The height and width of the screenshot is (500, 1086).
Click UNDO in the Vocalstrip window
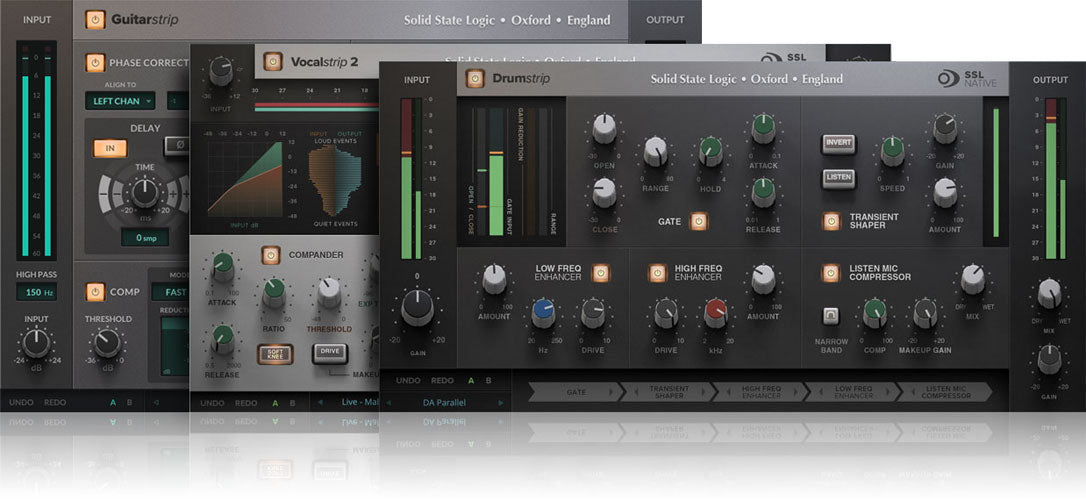tap(213, 403)
